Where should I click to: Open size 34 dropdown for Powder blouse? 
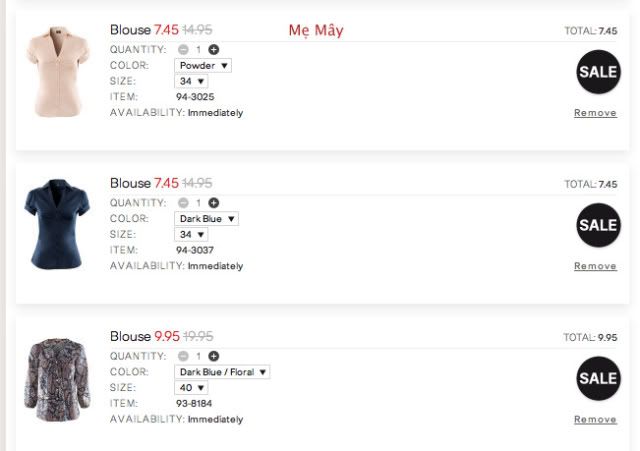(192, 81)
